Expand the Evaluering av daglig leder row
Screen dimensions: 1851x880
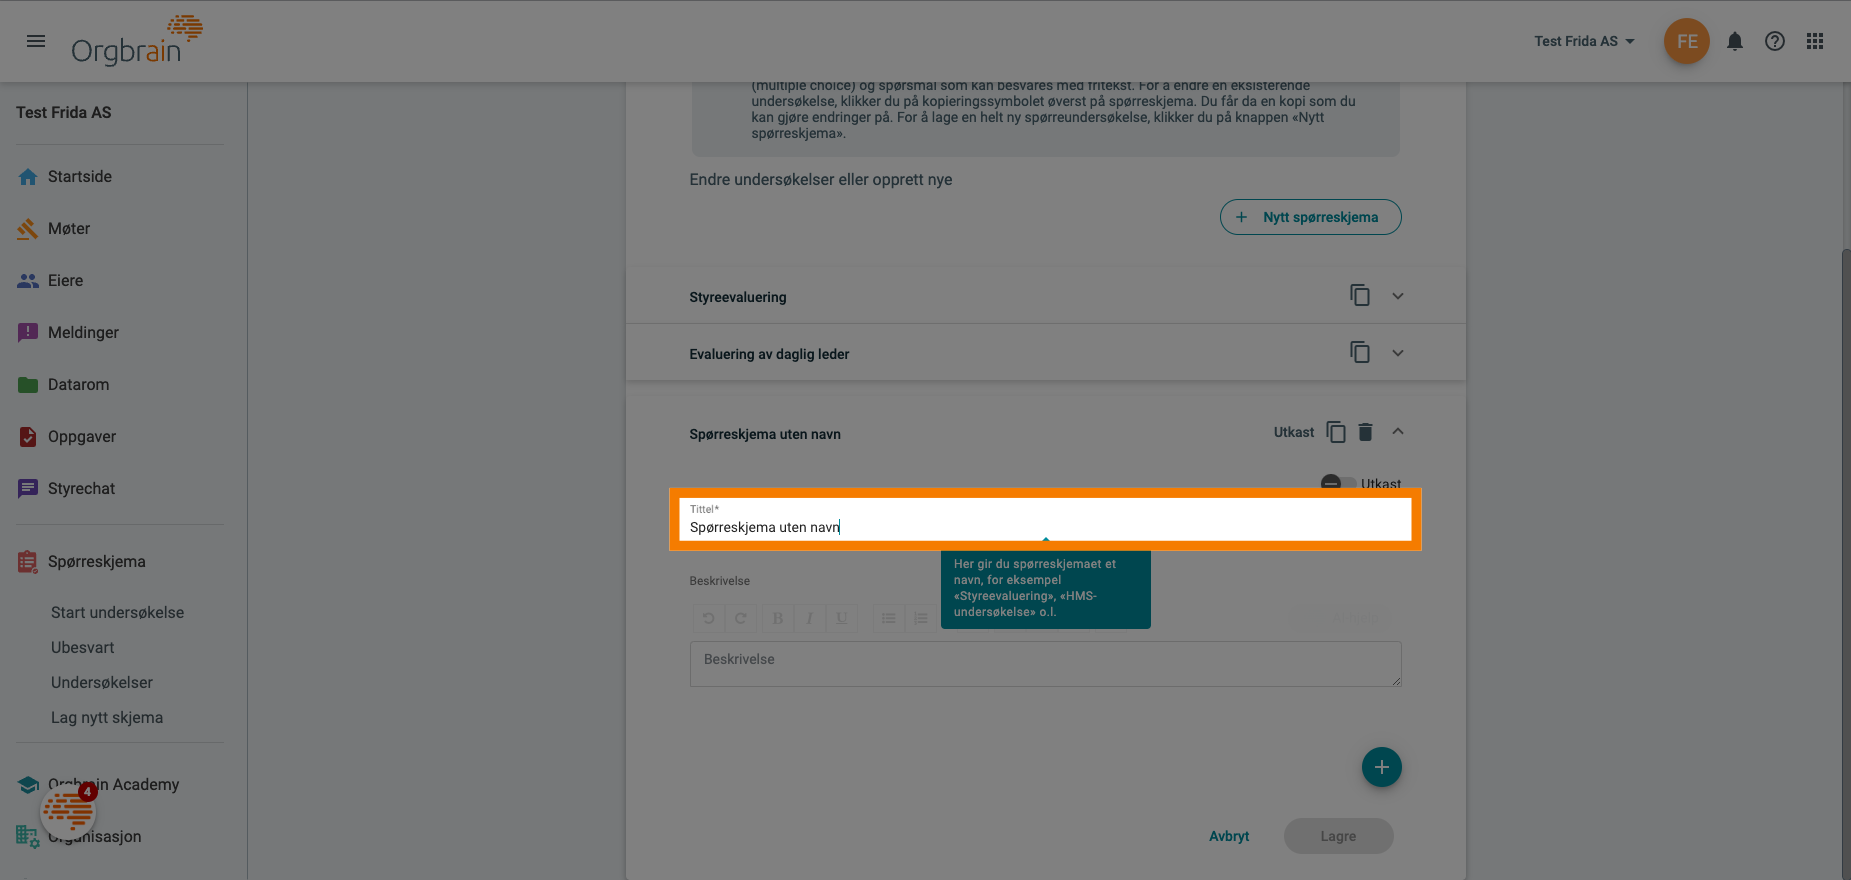(x=1398, y=353)
